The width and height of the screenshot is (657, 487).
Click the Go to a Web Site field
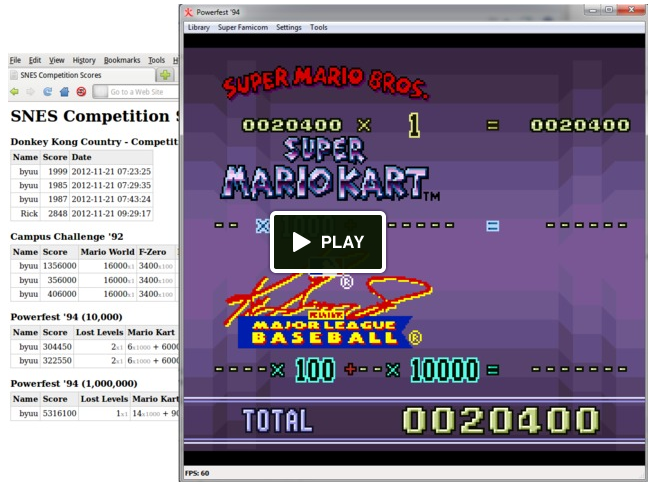[x=136, y=92]
